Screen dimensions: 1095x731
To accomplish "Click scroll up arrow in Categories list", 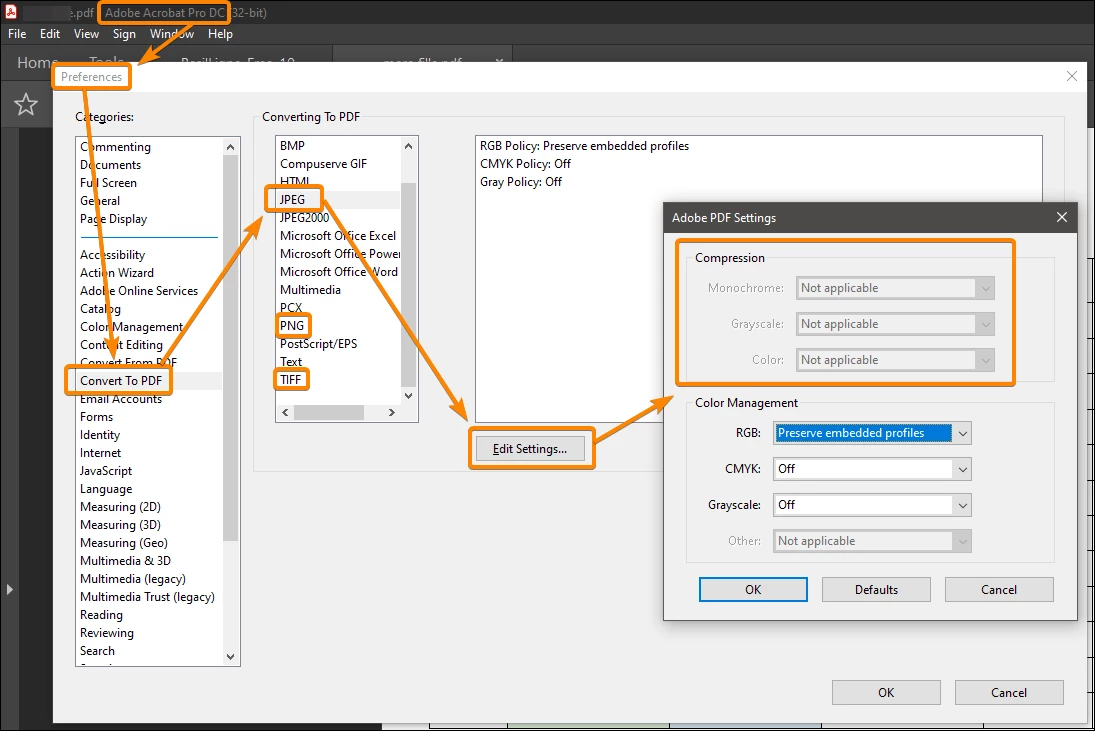I will click(230, 147).
